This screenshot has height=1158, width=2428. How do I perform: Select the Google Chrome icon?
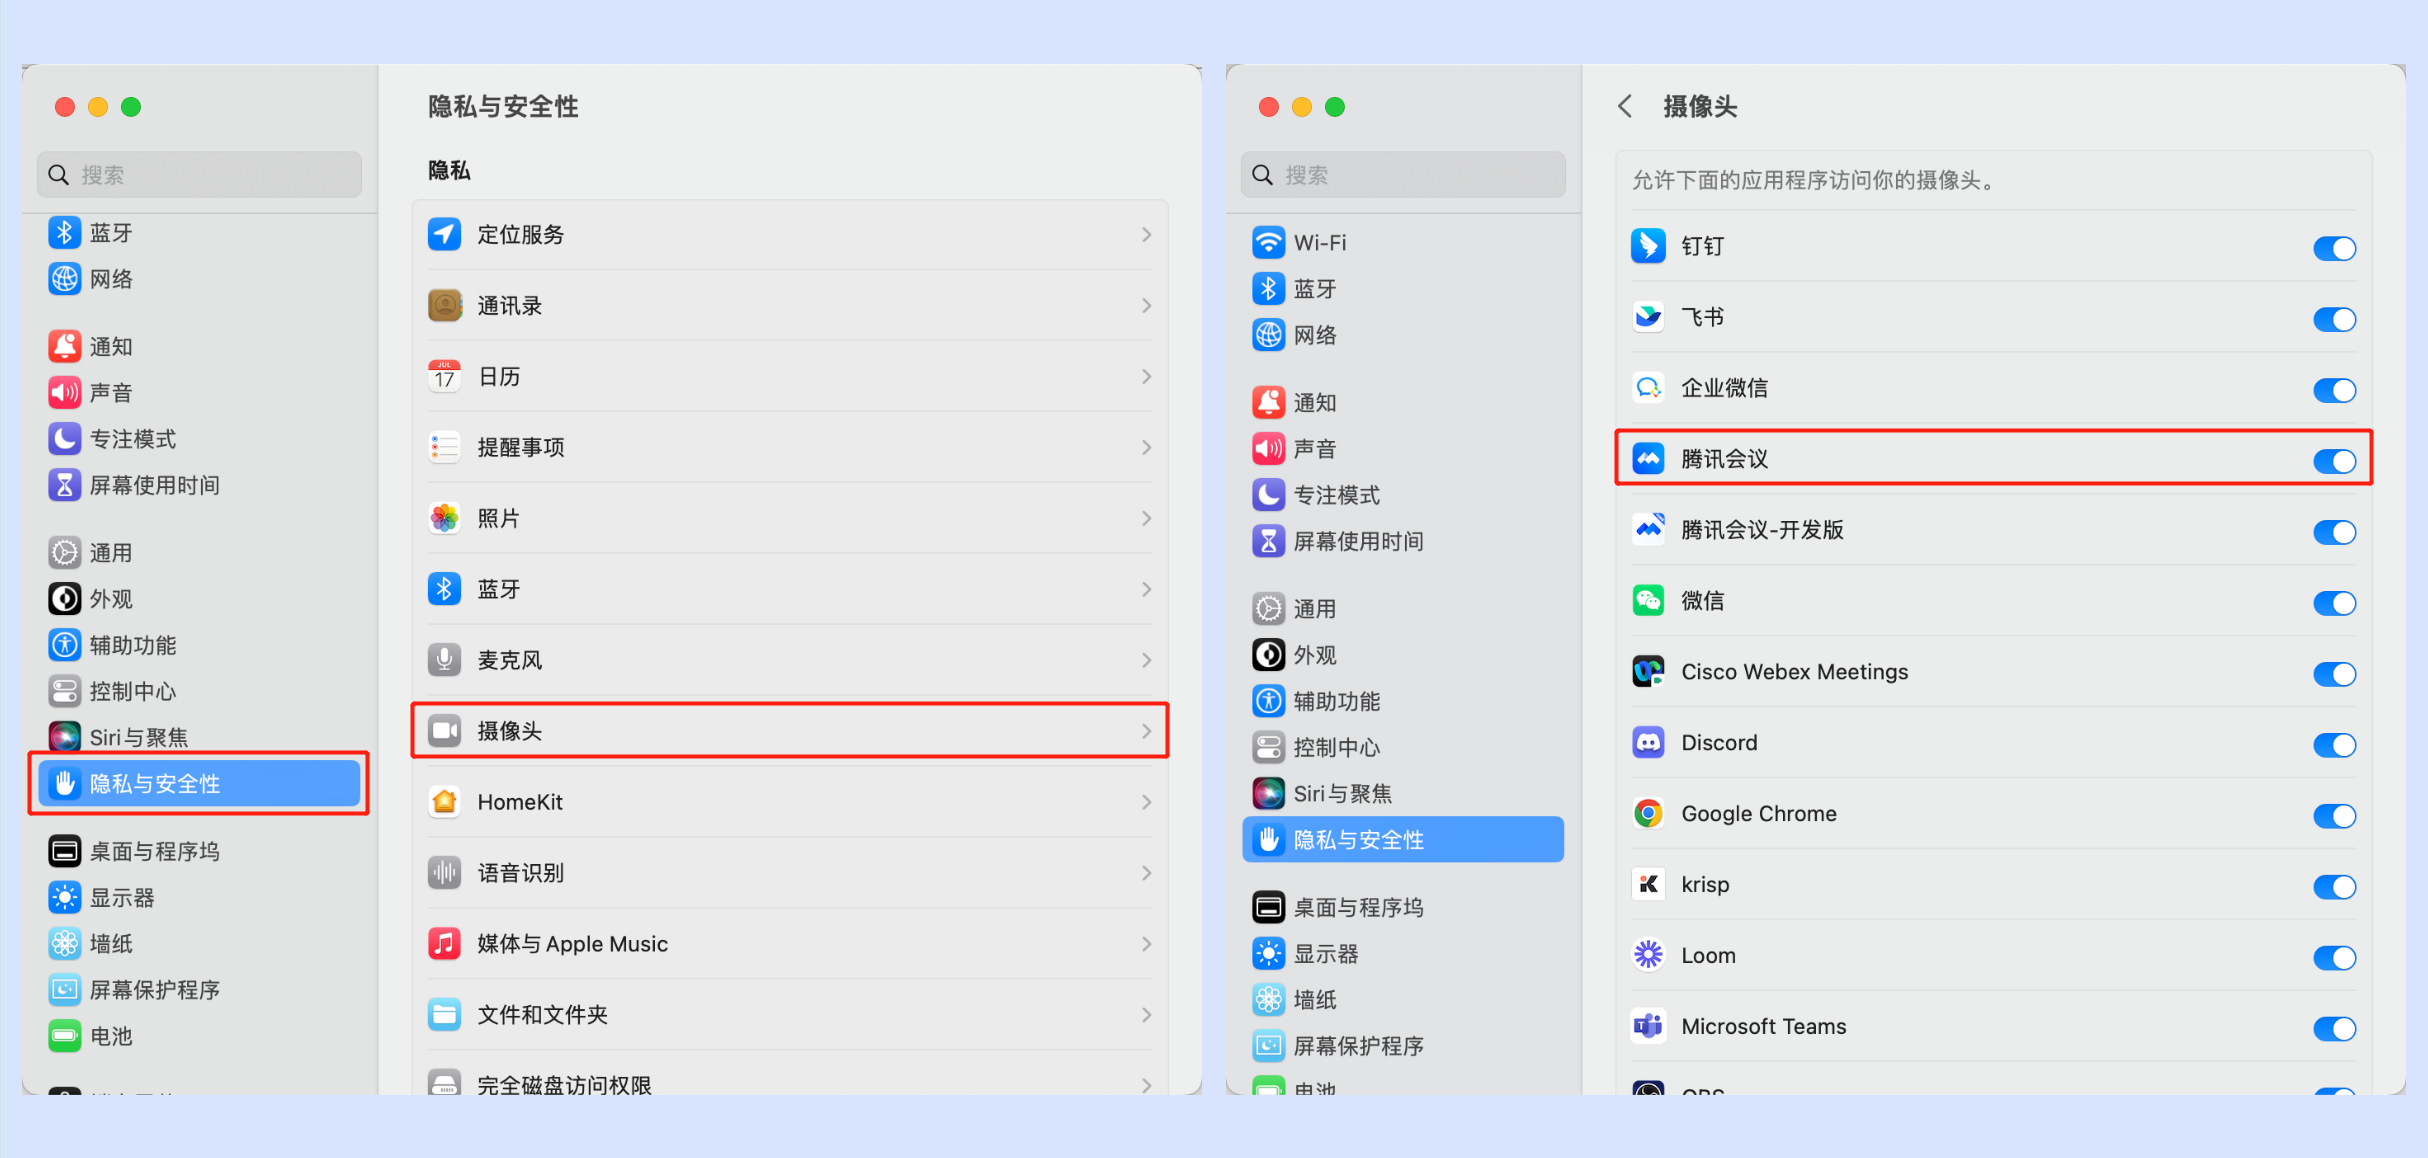coord(1648,813)
